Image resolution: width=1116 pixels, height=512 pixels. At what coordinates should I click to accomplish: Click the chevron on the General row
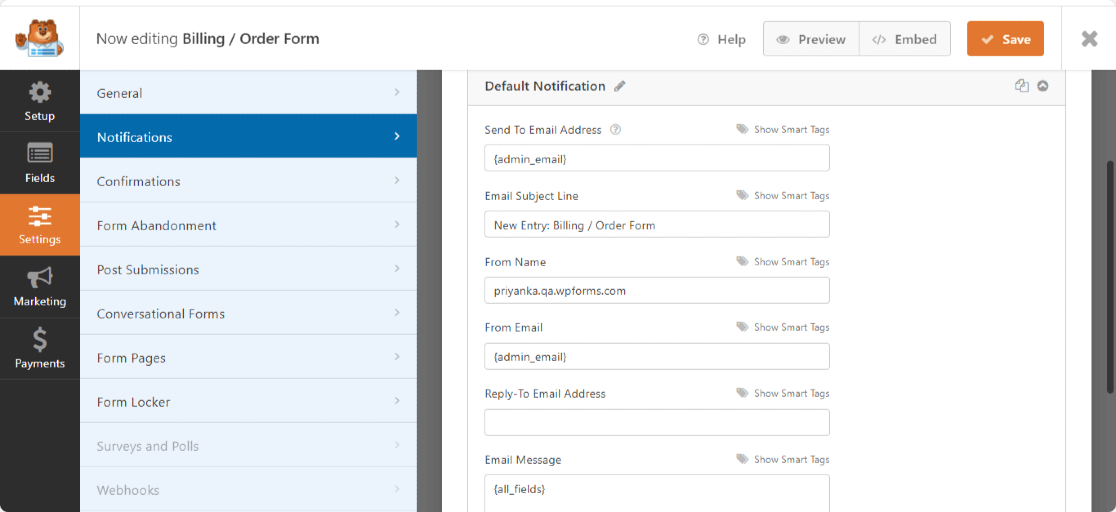[397, 93]
